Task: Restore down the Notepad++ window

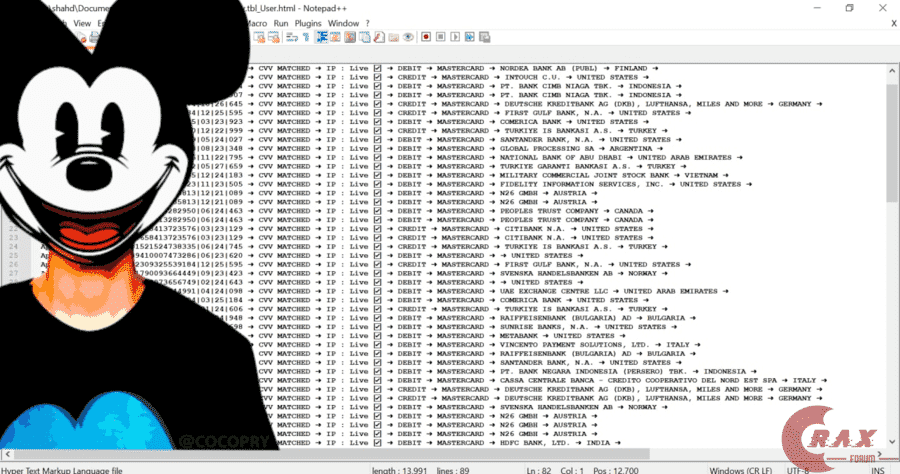Action: pyautogui.click(x=849, y=8)
